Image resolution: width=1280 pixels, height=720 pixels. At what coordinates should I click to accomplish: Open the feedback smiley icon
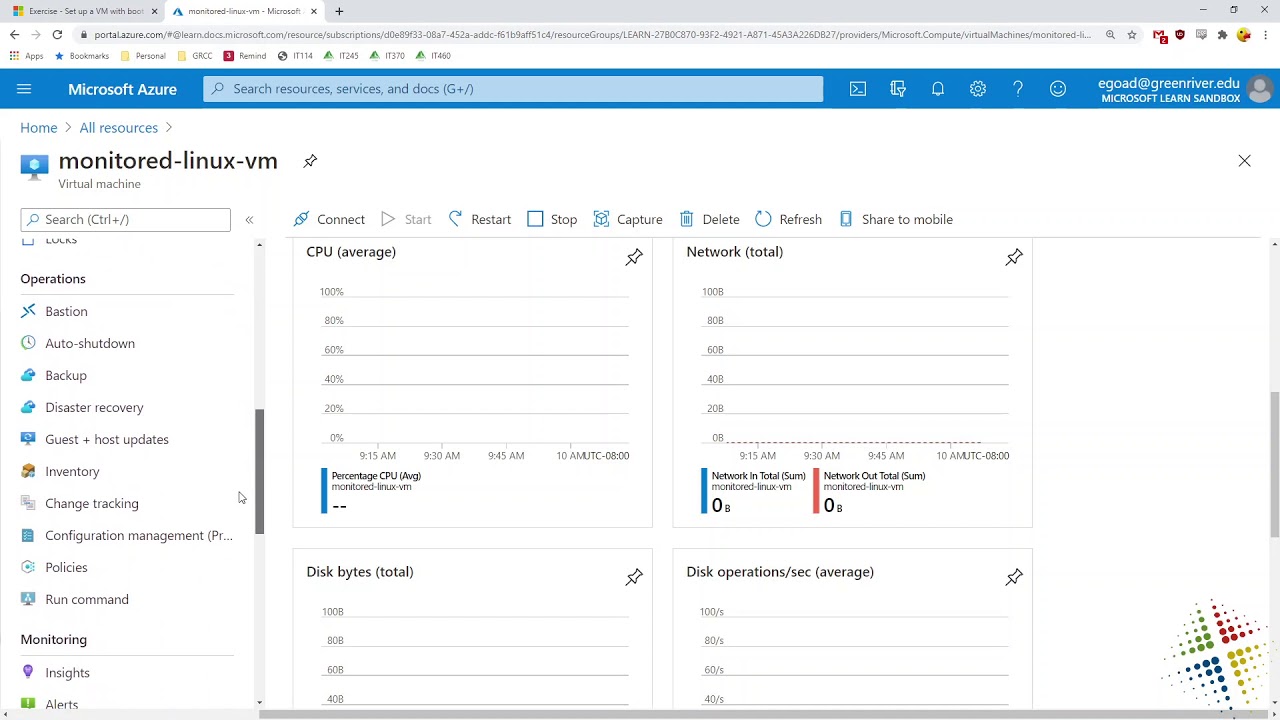click(1058, 89)
